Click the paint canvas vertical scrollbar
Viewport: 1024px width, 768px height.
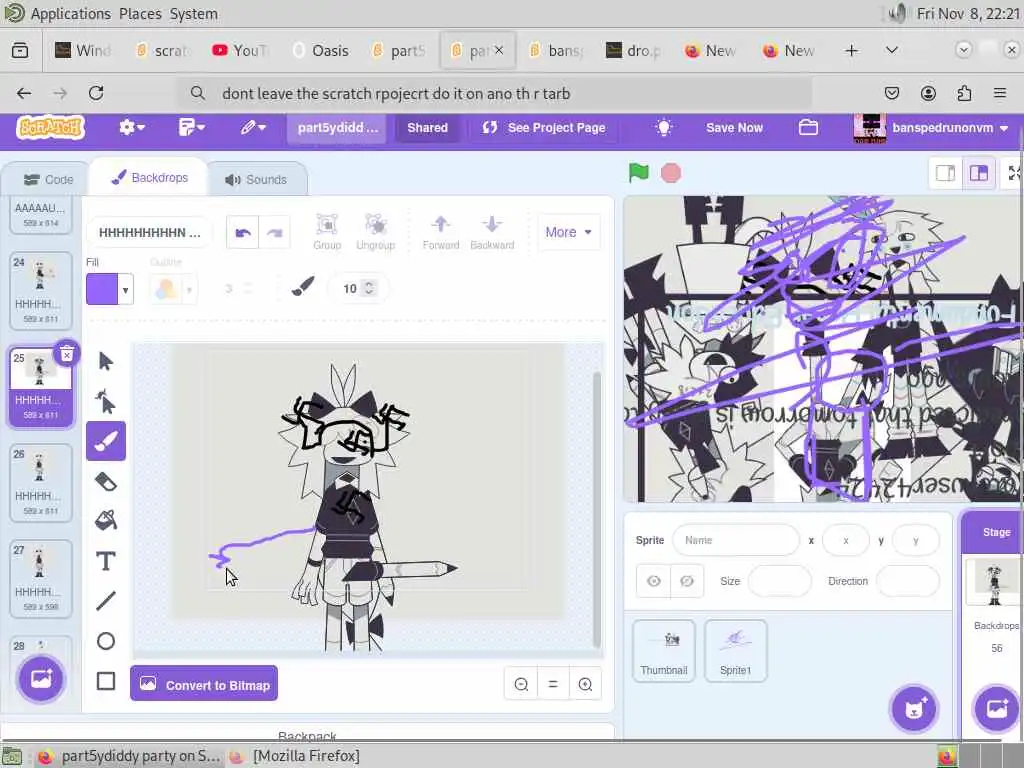tap(596, 509)
